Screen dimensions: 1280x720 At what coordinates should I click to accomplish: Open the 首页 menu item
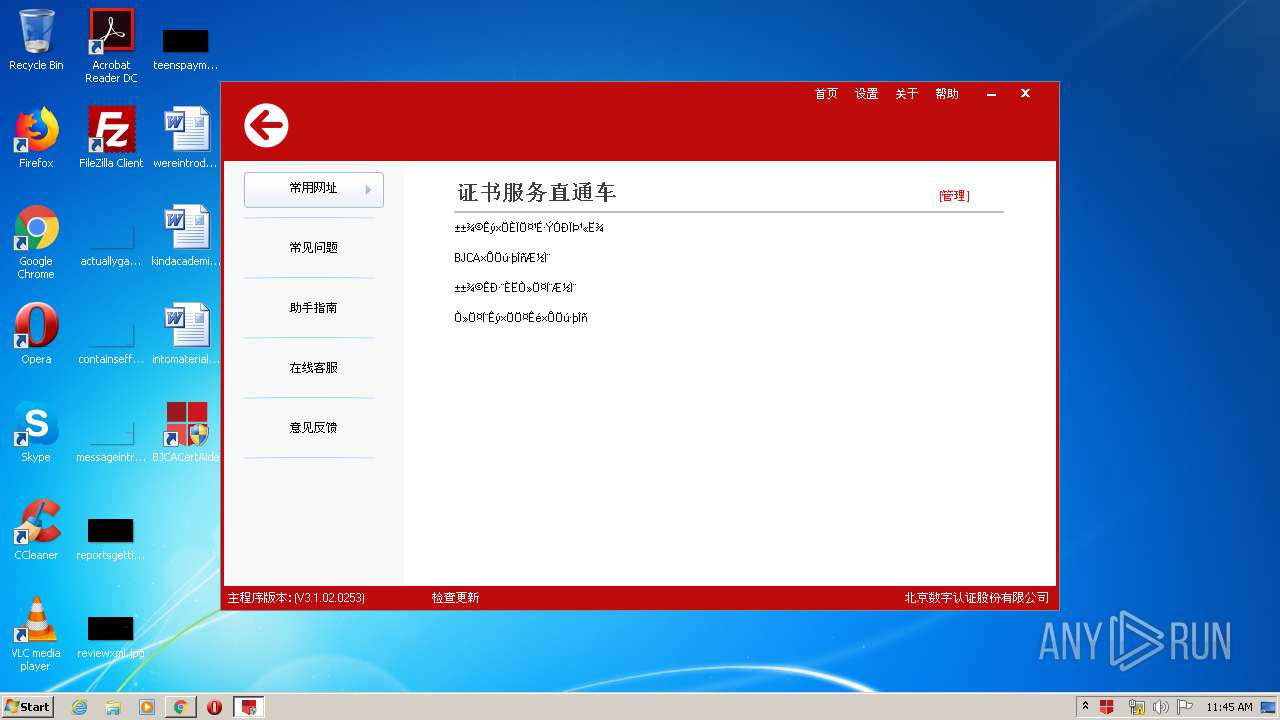coord(826,94)
